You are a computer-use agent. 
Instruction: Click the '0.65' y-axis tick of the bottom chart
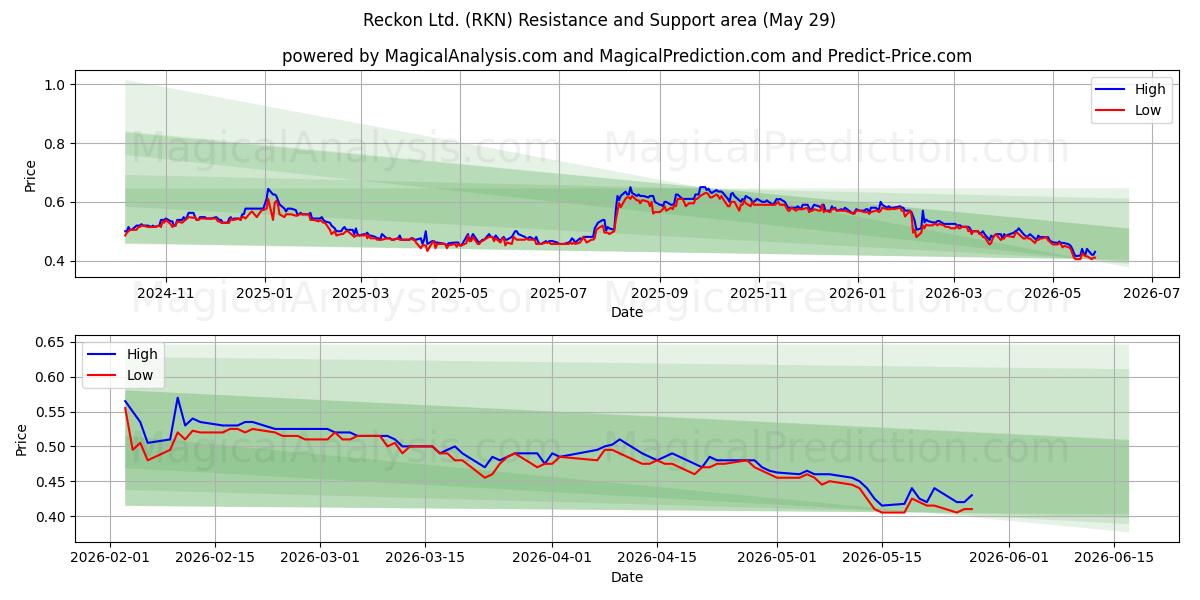(x=52, y=342)
